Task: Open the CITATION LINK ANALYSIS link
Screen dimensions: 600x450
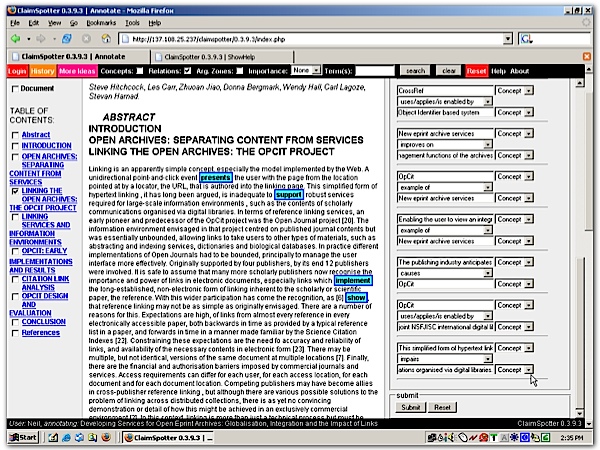Action: (x=45, y=283)
